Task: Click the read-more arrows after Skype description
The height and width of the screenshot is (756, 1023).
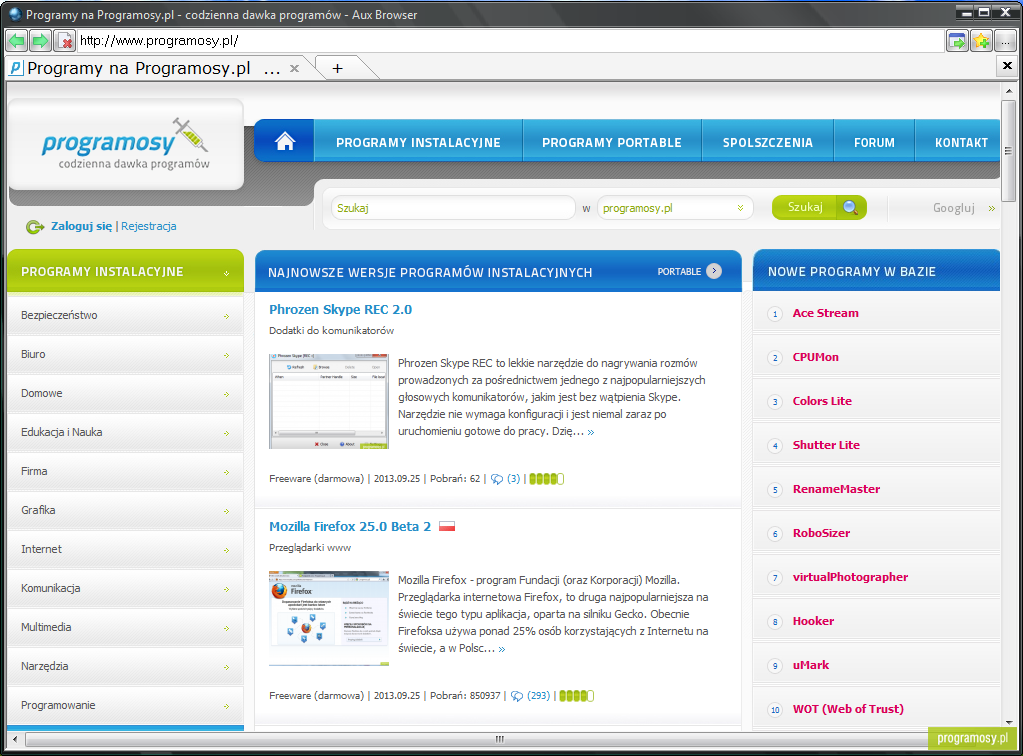Action: pyautogui.click(x=590, y=432)
